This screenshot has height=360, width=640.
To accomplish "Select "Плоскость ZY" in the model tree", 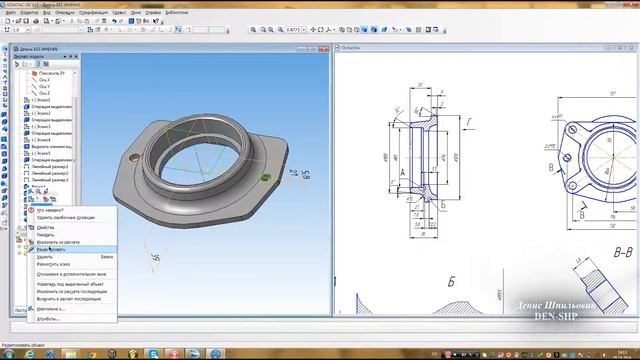I will (52, 73).
